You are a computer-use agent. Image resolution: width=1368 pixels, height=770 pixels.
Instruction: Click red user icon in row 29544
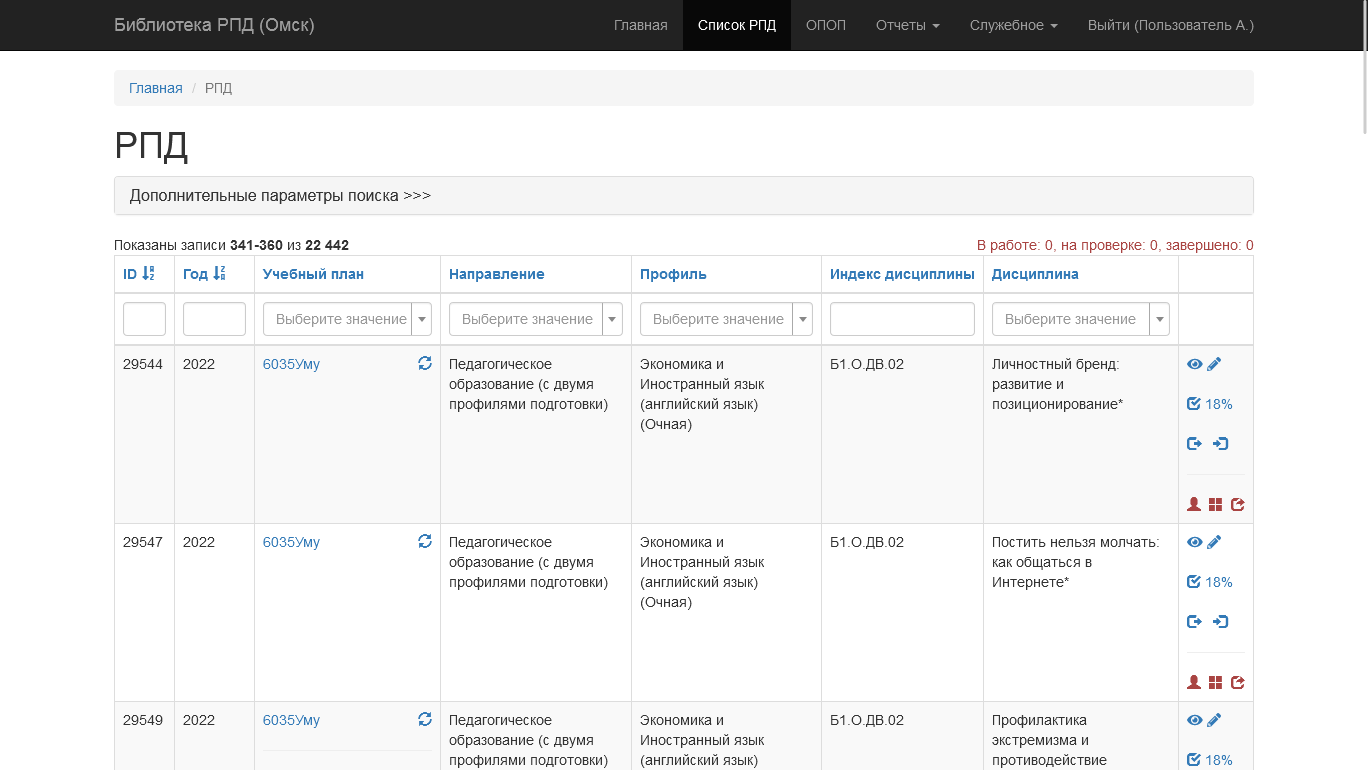point(1194,505)
